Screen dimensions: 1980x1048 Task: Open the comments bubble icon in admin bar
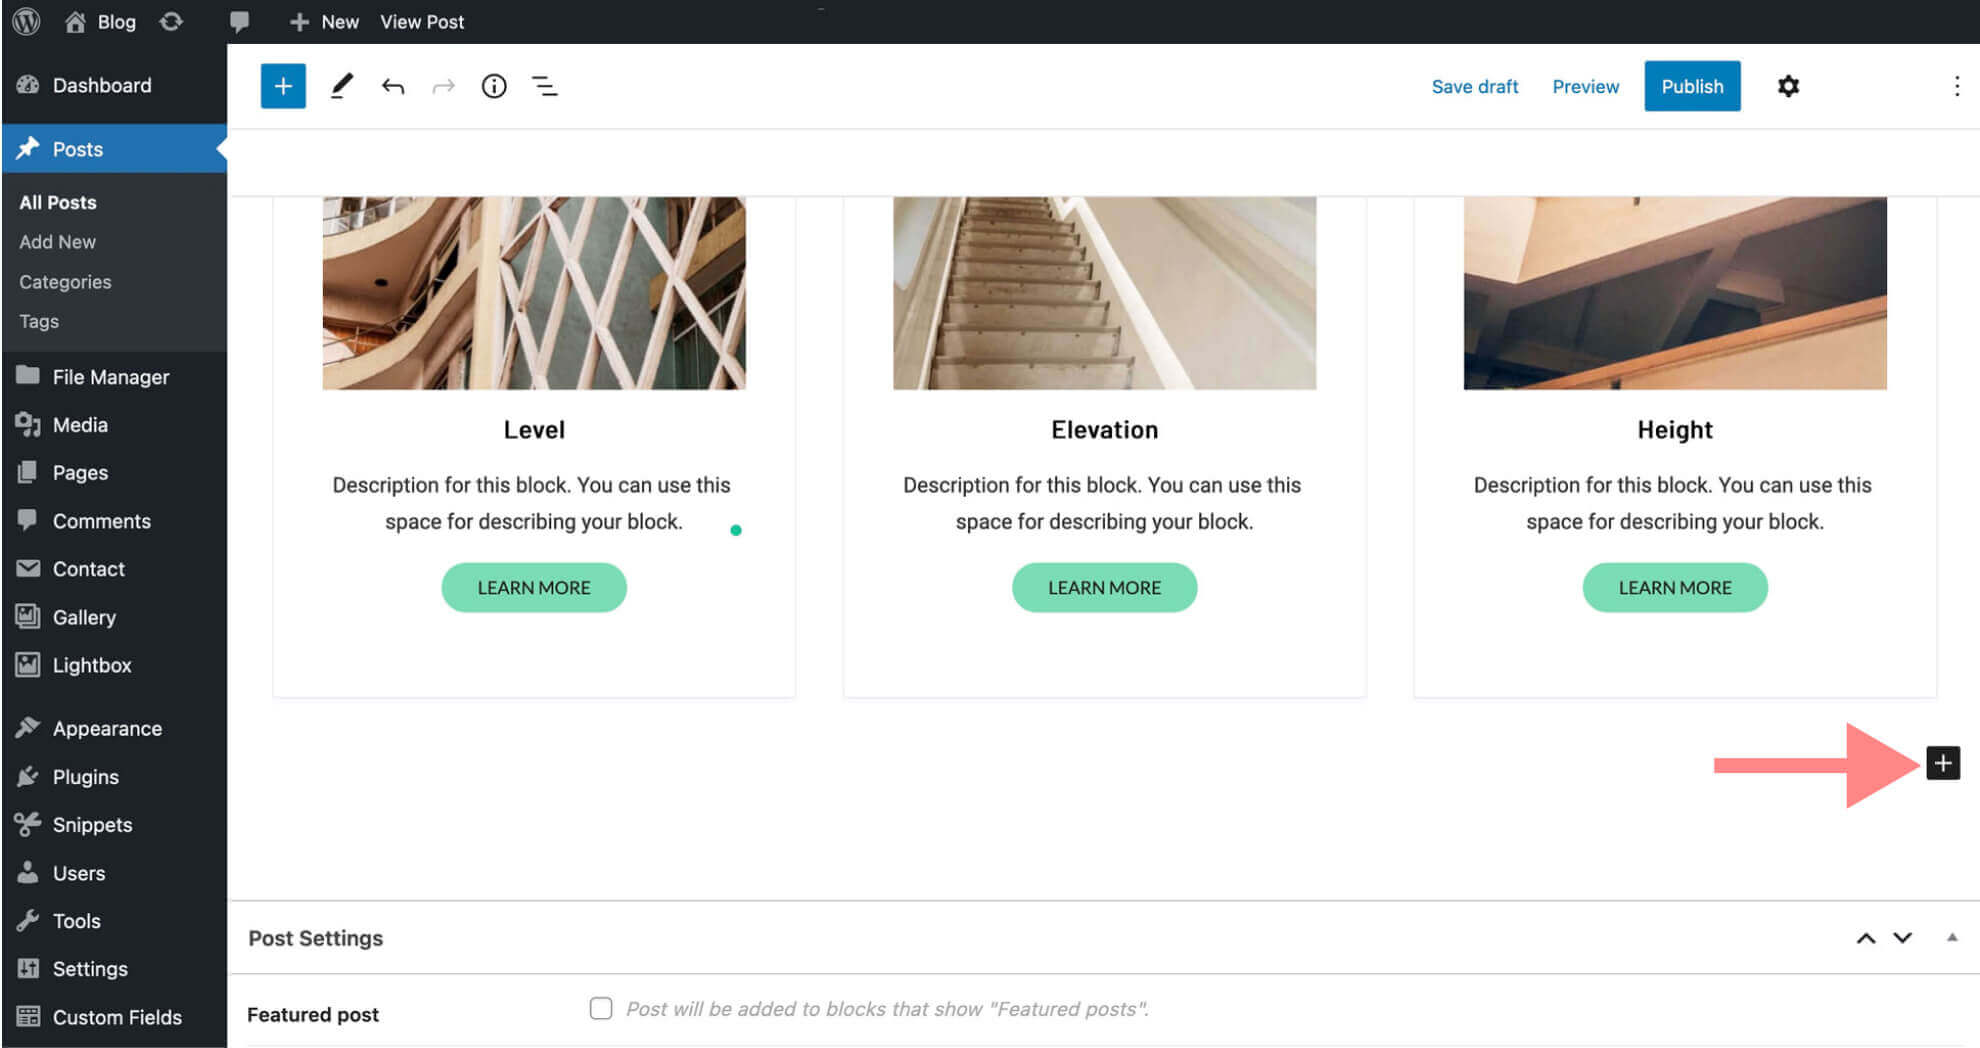[239, 21]
